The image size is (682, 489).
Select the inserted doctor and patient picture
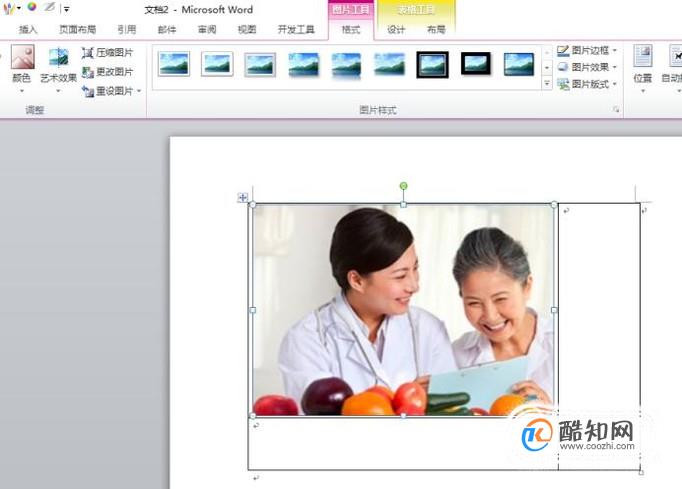(403, 310)
